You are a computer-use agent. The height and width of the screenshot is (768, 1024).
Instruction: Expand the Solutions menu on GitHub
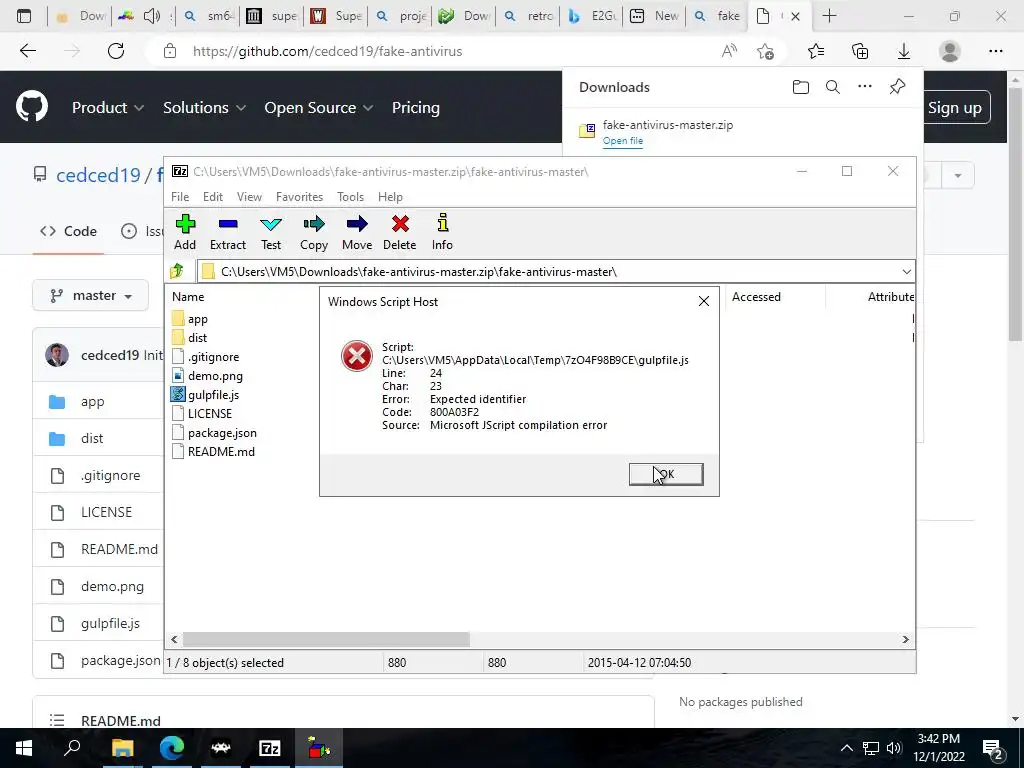[x=204, y=108]
